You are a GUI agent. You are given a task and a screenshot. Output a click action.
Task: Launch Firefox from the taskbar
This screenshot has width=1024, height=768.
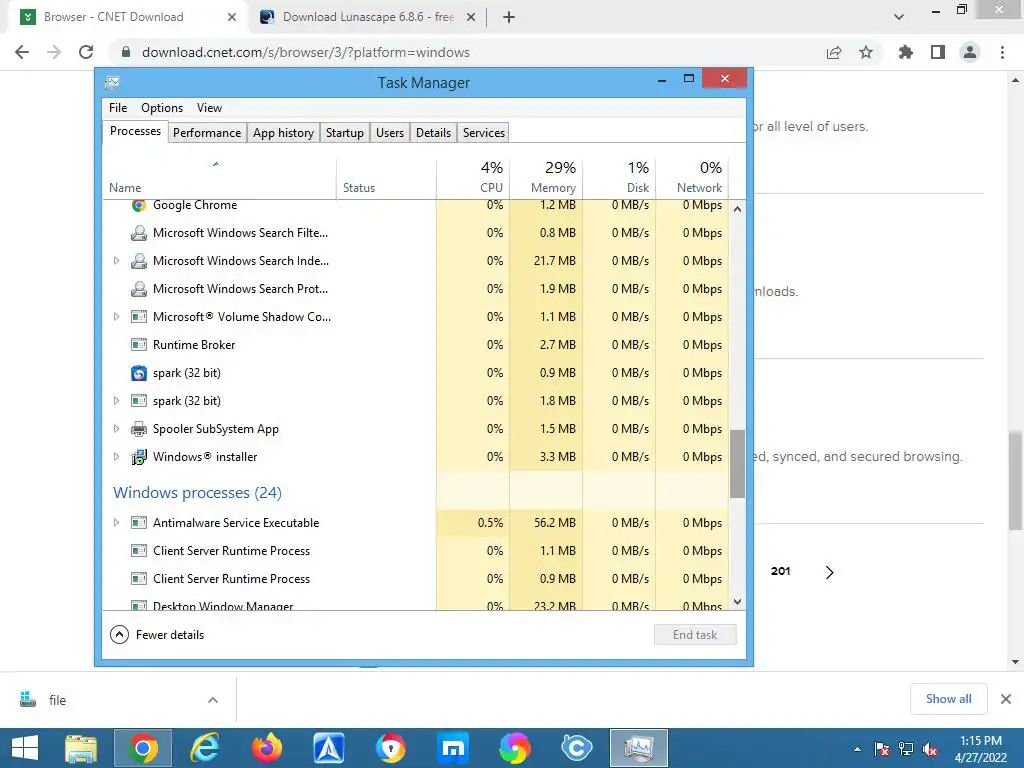tap(266, 748)
